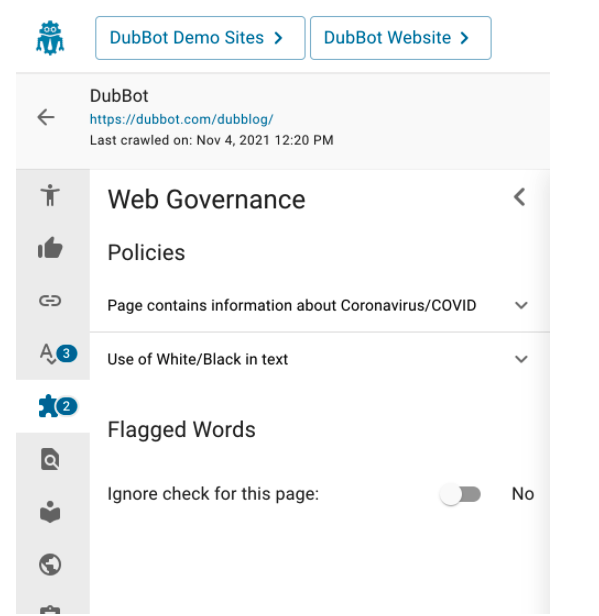Click the Ignore check for this page label
The width and height of the screenshot is (599, 616).
click(213, 494)
